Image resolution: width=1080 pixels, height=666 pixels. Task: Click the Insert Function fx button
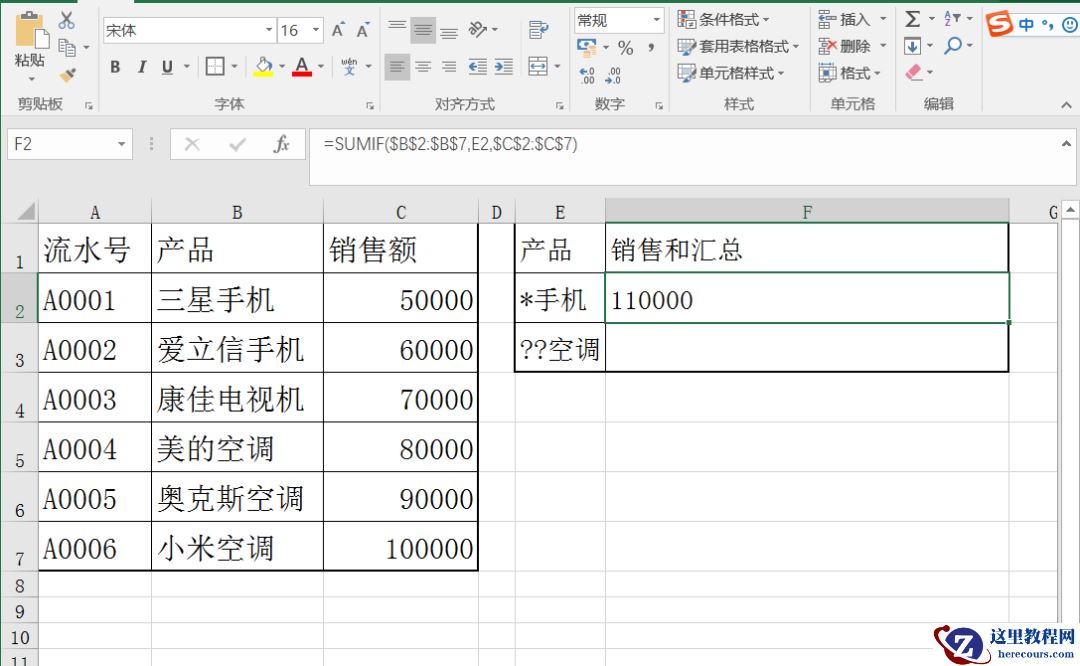pyautogui.click(x=281, y=144)
